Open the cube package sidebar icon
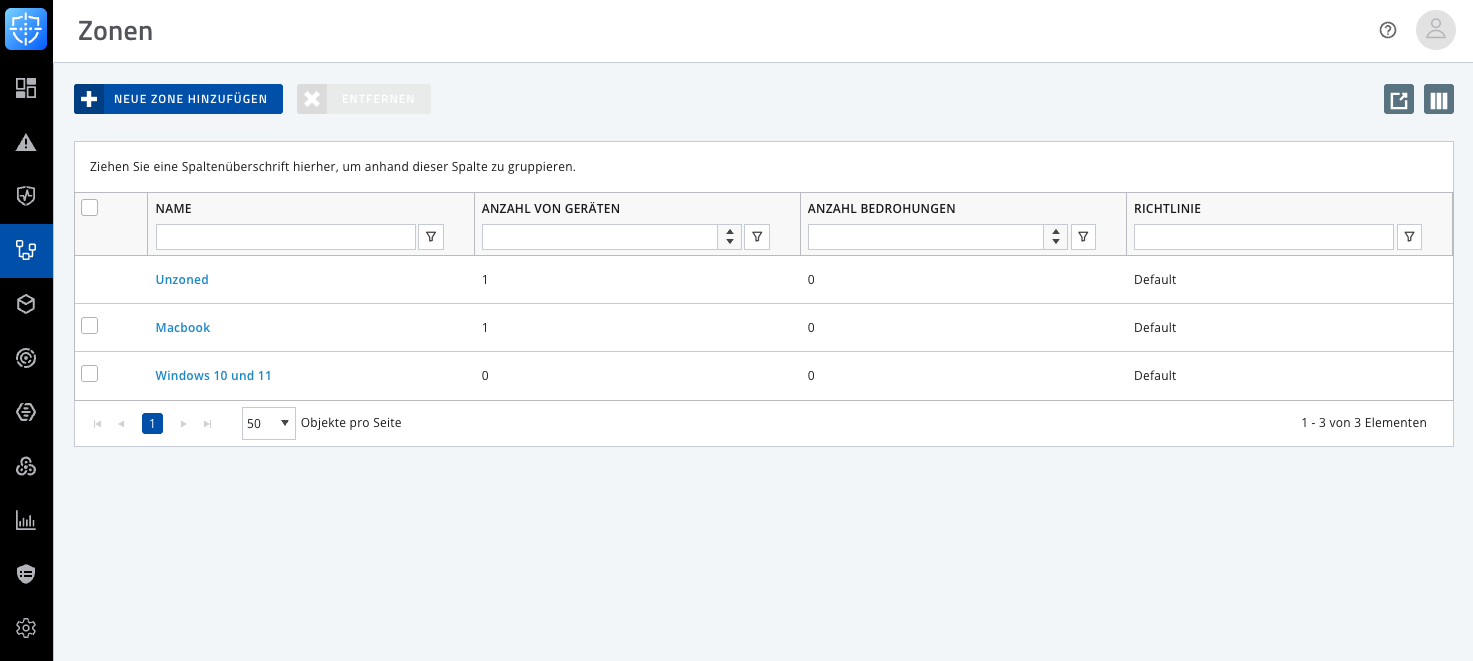This screenshot has height=661, width=1473. coord(26,304)
